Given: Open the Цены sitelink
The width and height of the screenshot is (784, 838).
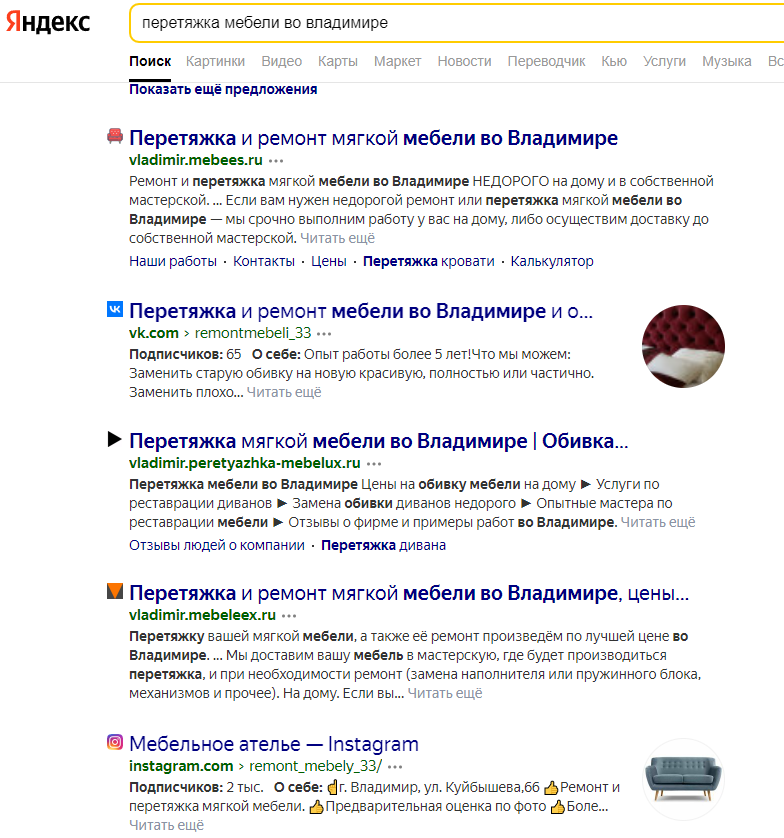Looking at the screenshot, I should point(329,261).
